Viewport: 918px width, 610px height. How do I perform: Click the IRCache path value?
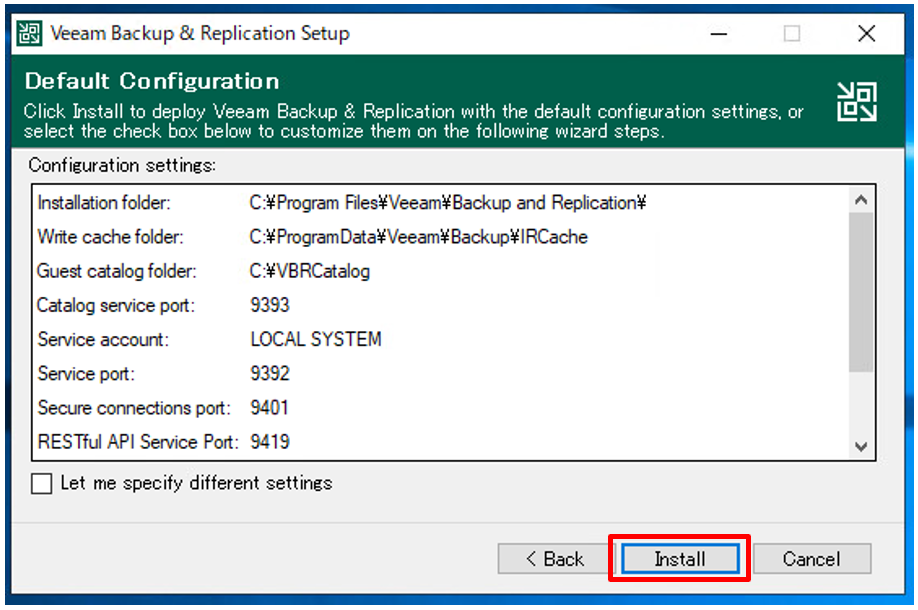tap(419, 237)
